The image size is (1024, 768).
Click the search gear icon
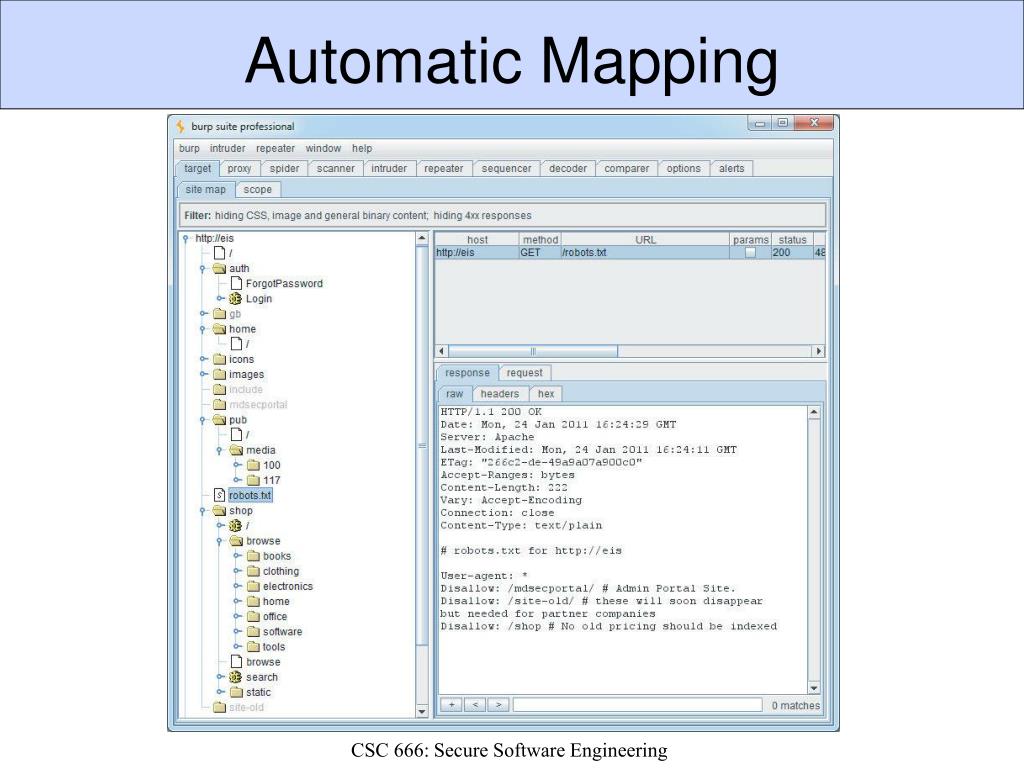(235, 677)
